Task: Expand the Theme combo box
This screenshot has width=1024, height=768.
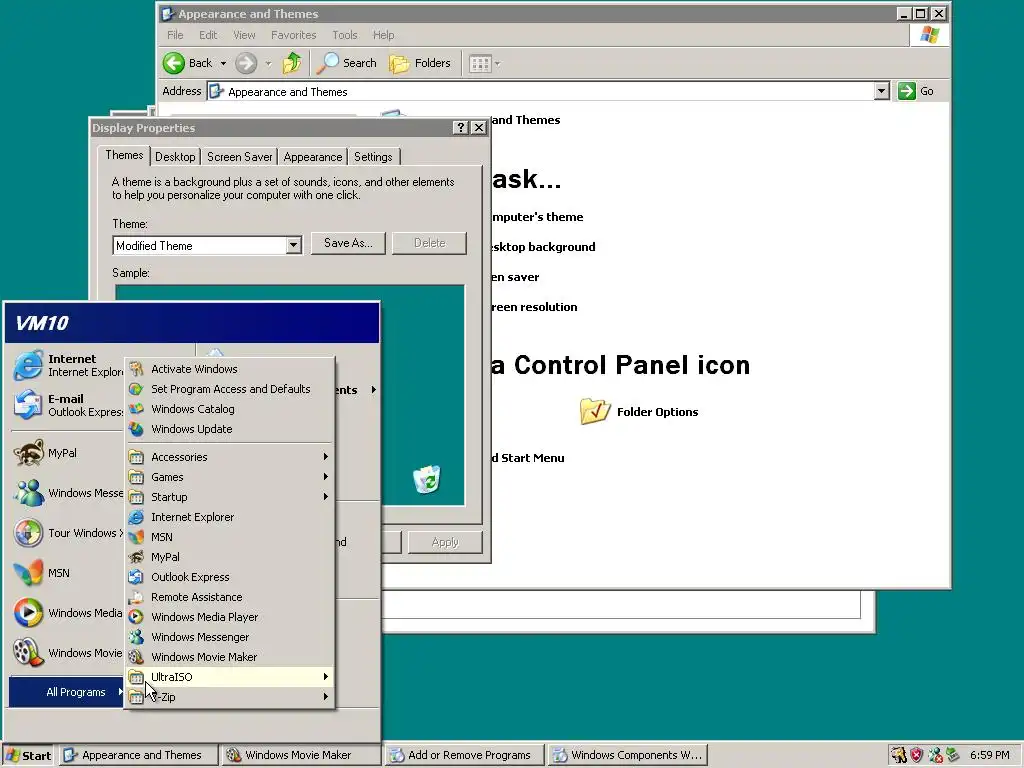Action: click(293, 246)
